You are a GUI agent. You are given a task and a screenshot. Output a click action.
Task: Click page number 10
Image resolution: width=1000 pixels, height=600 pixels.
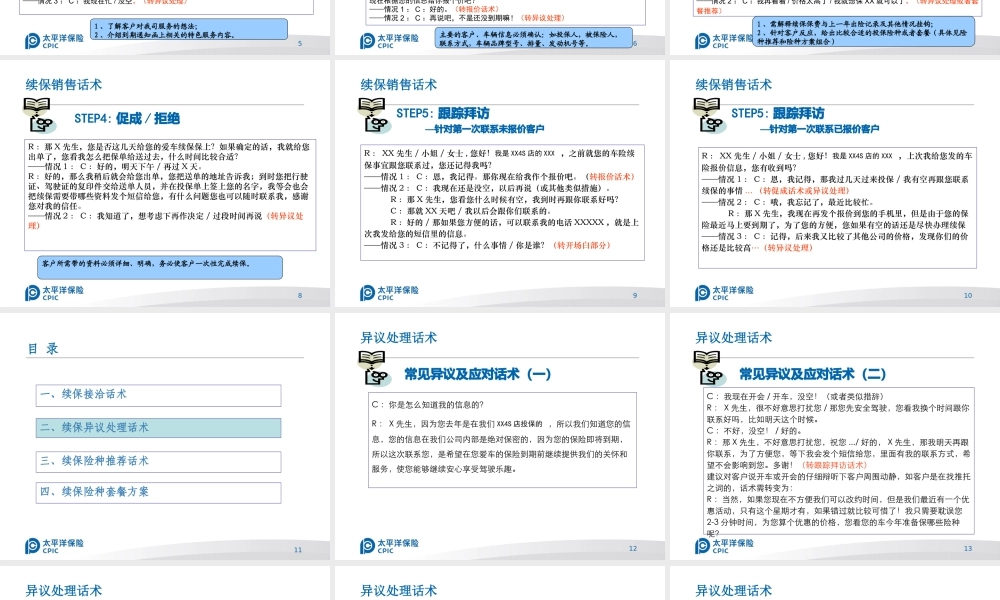968,296
